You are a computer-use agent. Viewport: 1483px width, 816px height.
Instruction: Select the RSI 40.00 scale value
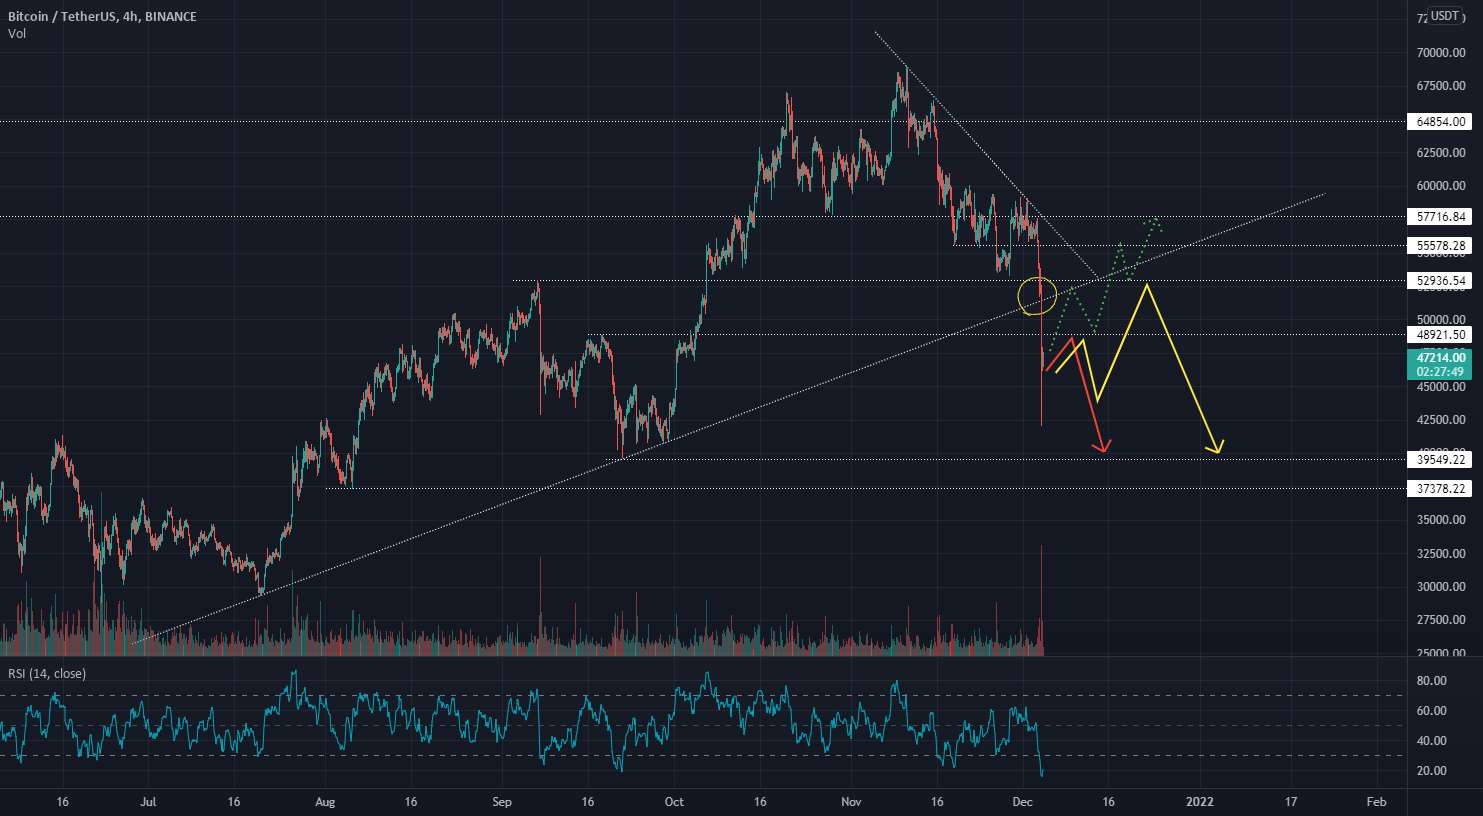1432,741
